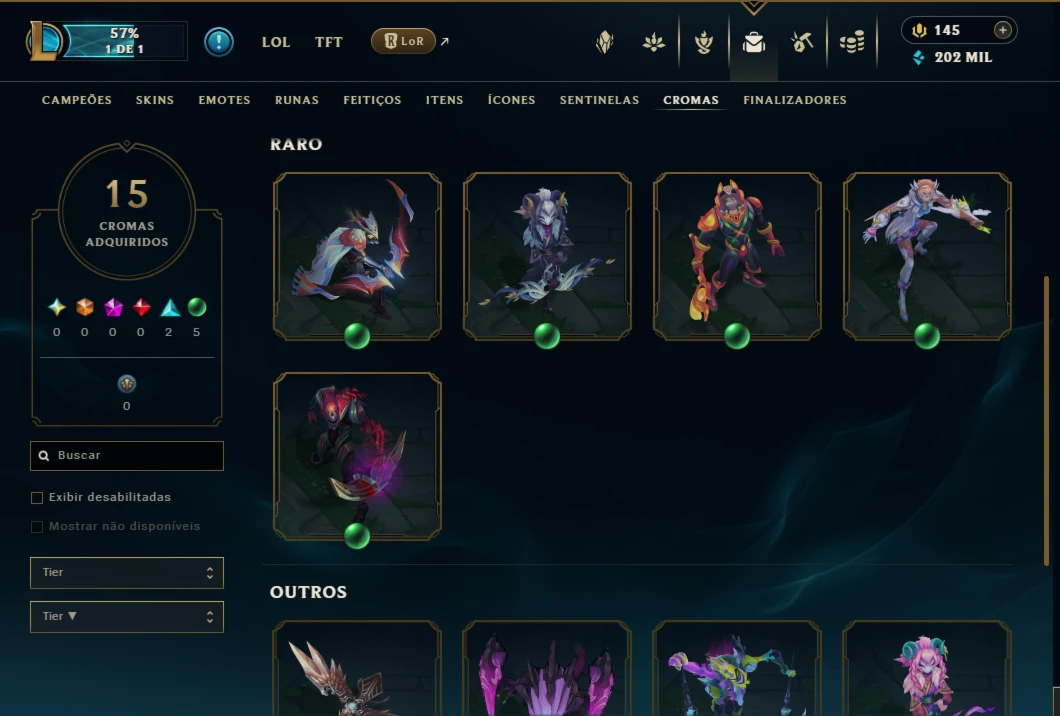Launch the LoR button
Image resolution: width=1060 pixels, height=716 pixels.
coord(403,41)
